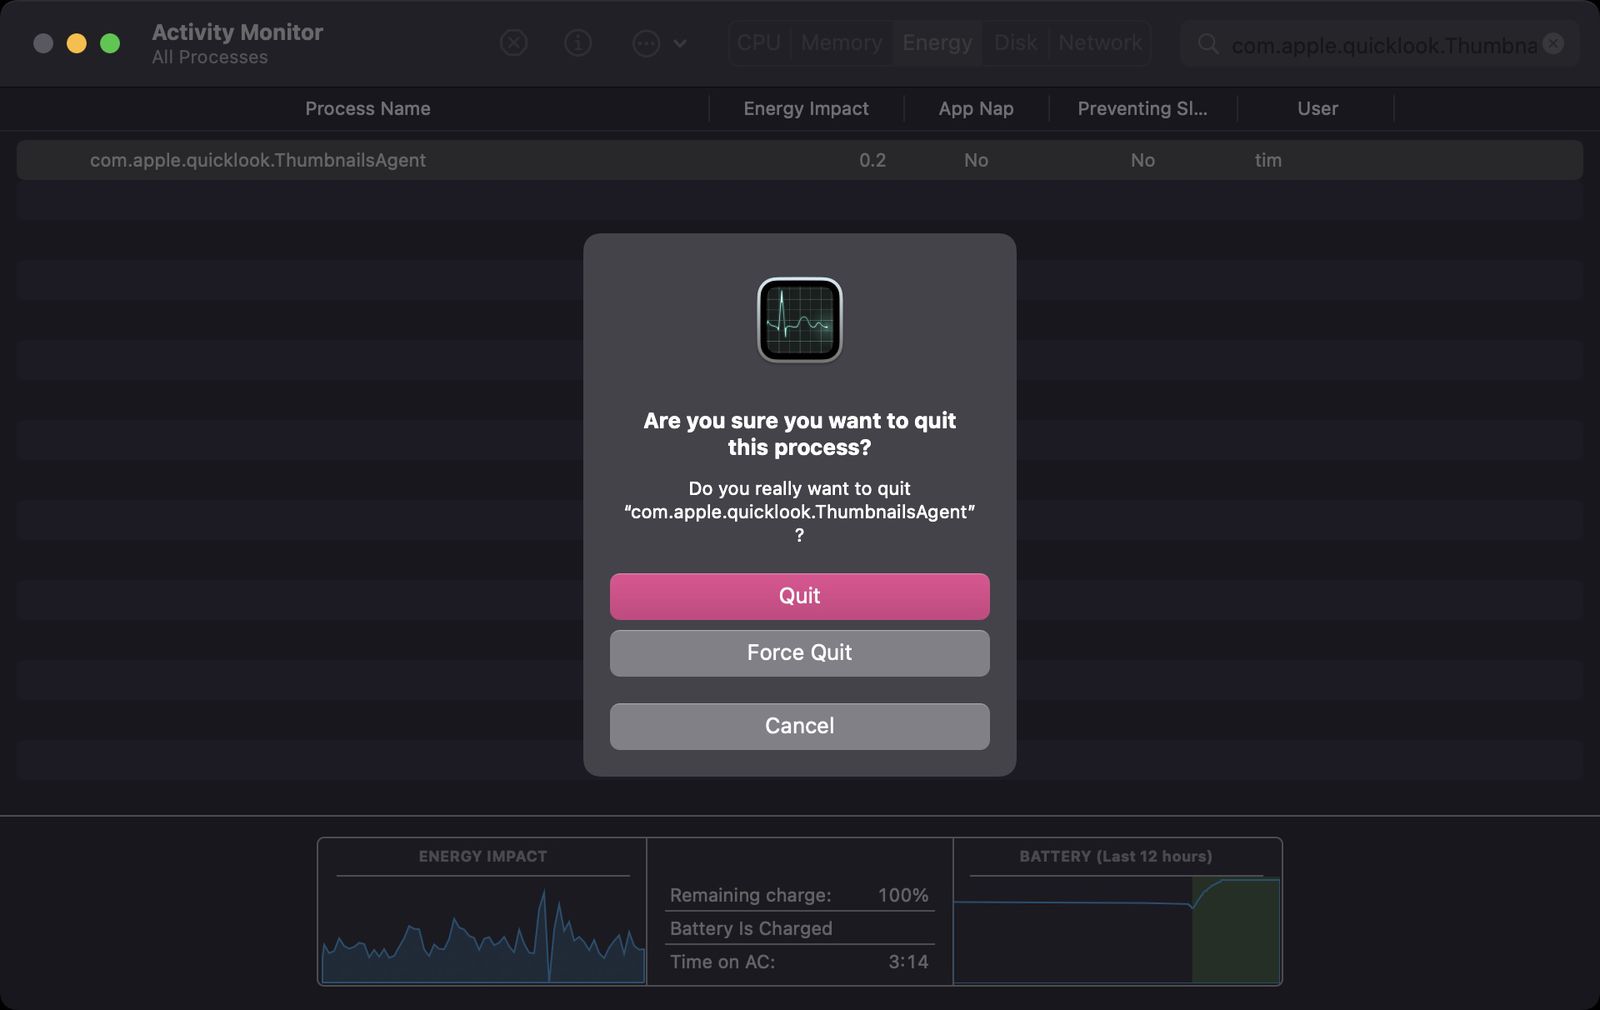
Task: Click the magnifying glass search icon
Action: click(x=1208, y=44)
